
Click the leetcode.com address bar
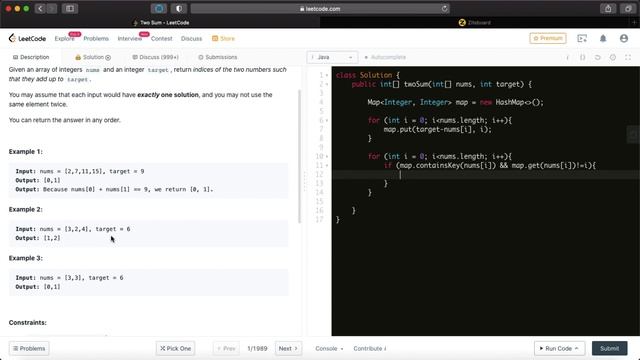click(320, 8)
